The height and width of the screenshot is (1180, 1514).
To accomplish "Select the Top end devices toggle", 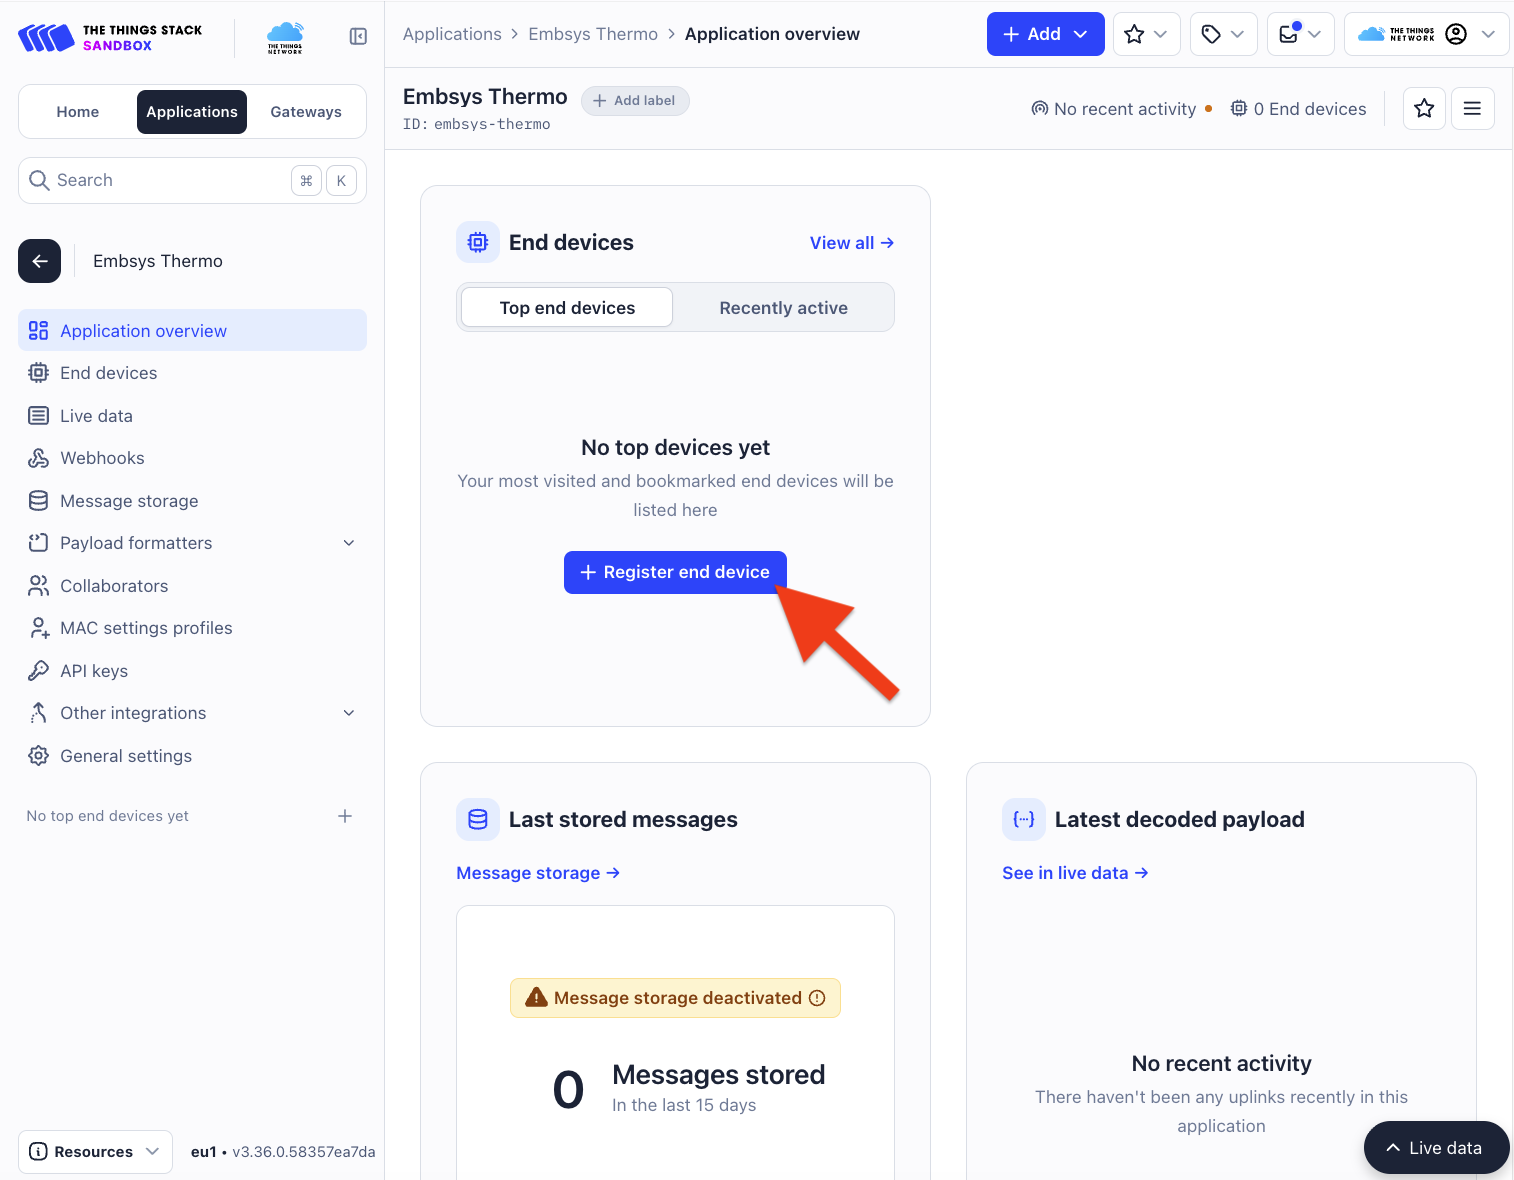I will tap(567, 308).
